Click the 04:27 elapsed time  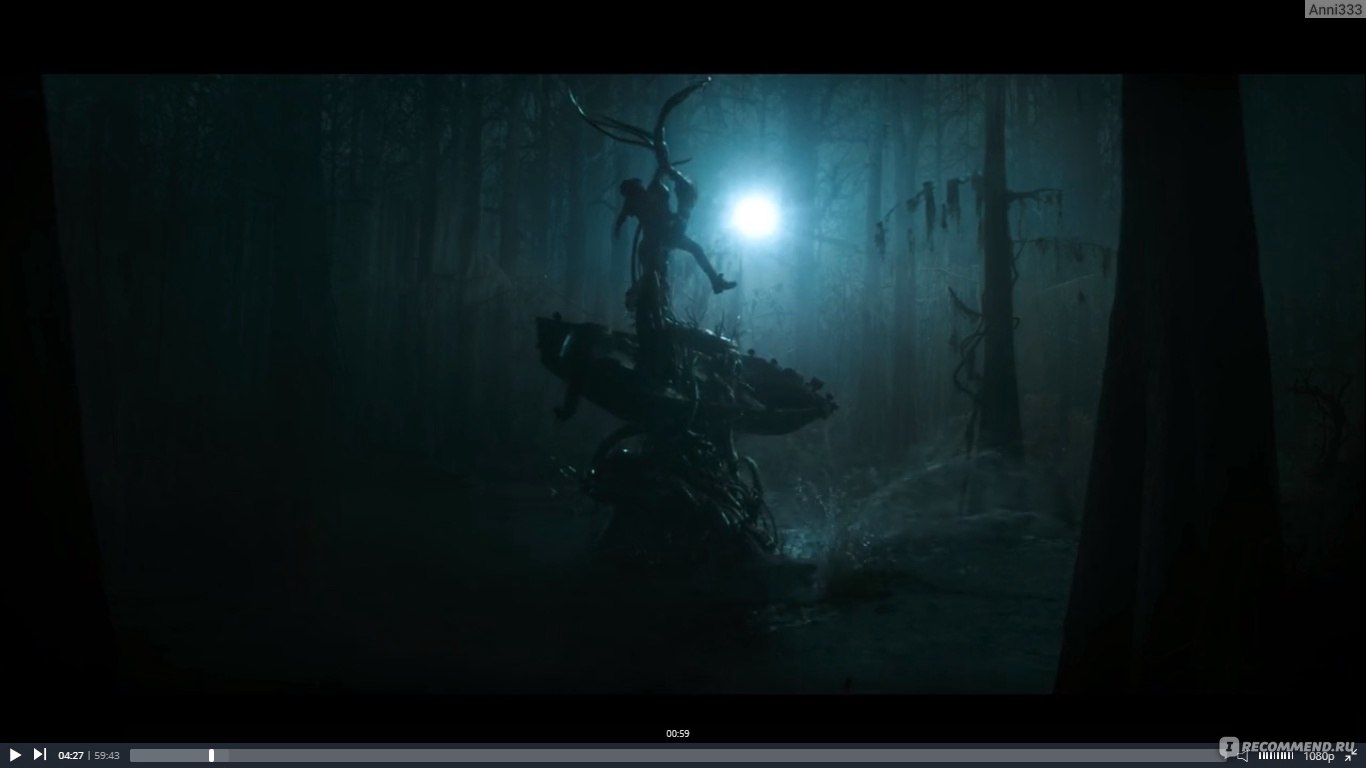tap(71, 756)
